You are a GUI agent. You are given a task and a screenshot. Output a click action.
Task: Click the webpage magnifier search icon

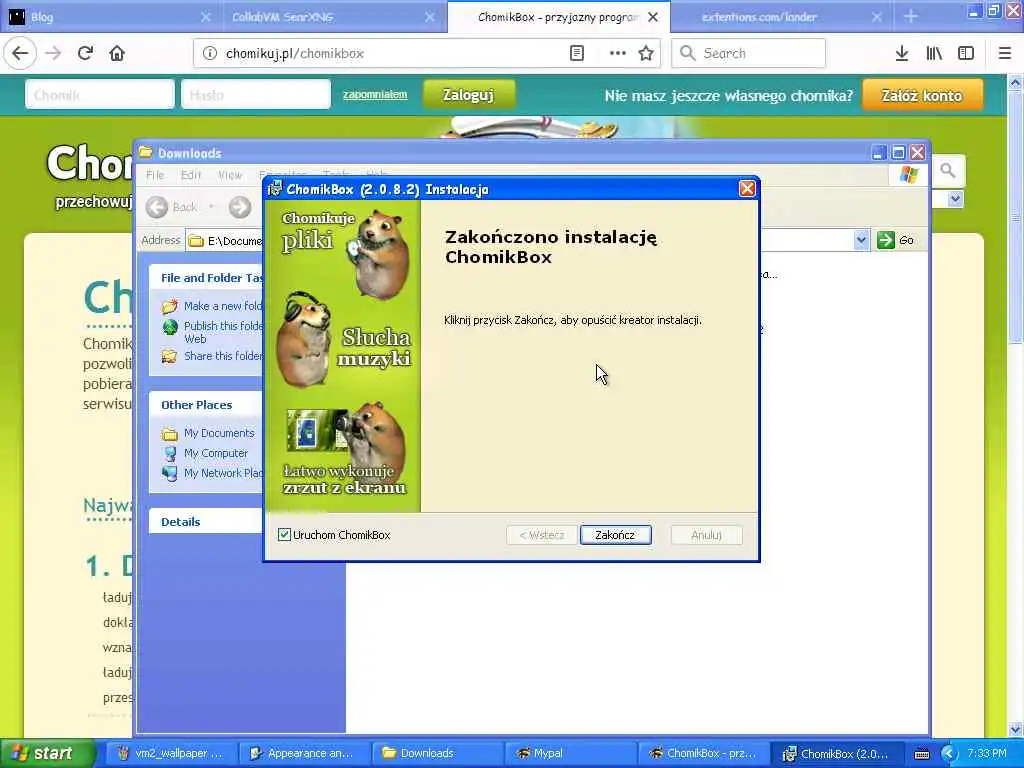coord(948,172)
